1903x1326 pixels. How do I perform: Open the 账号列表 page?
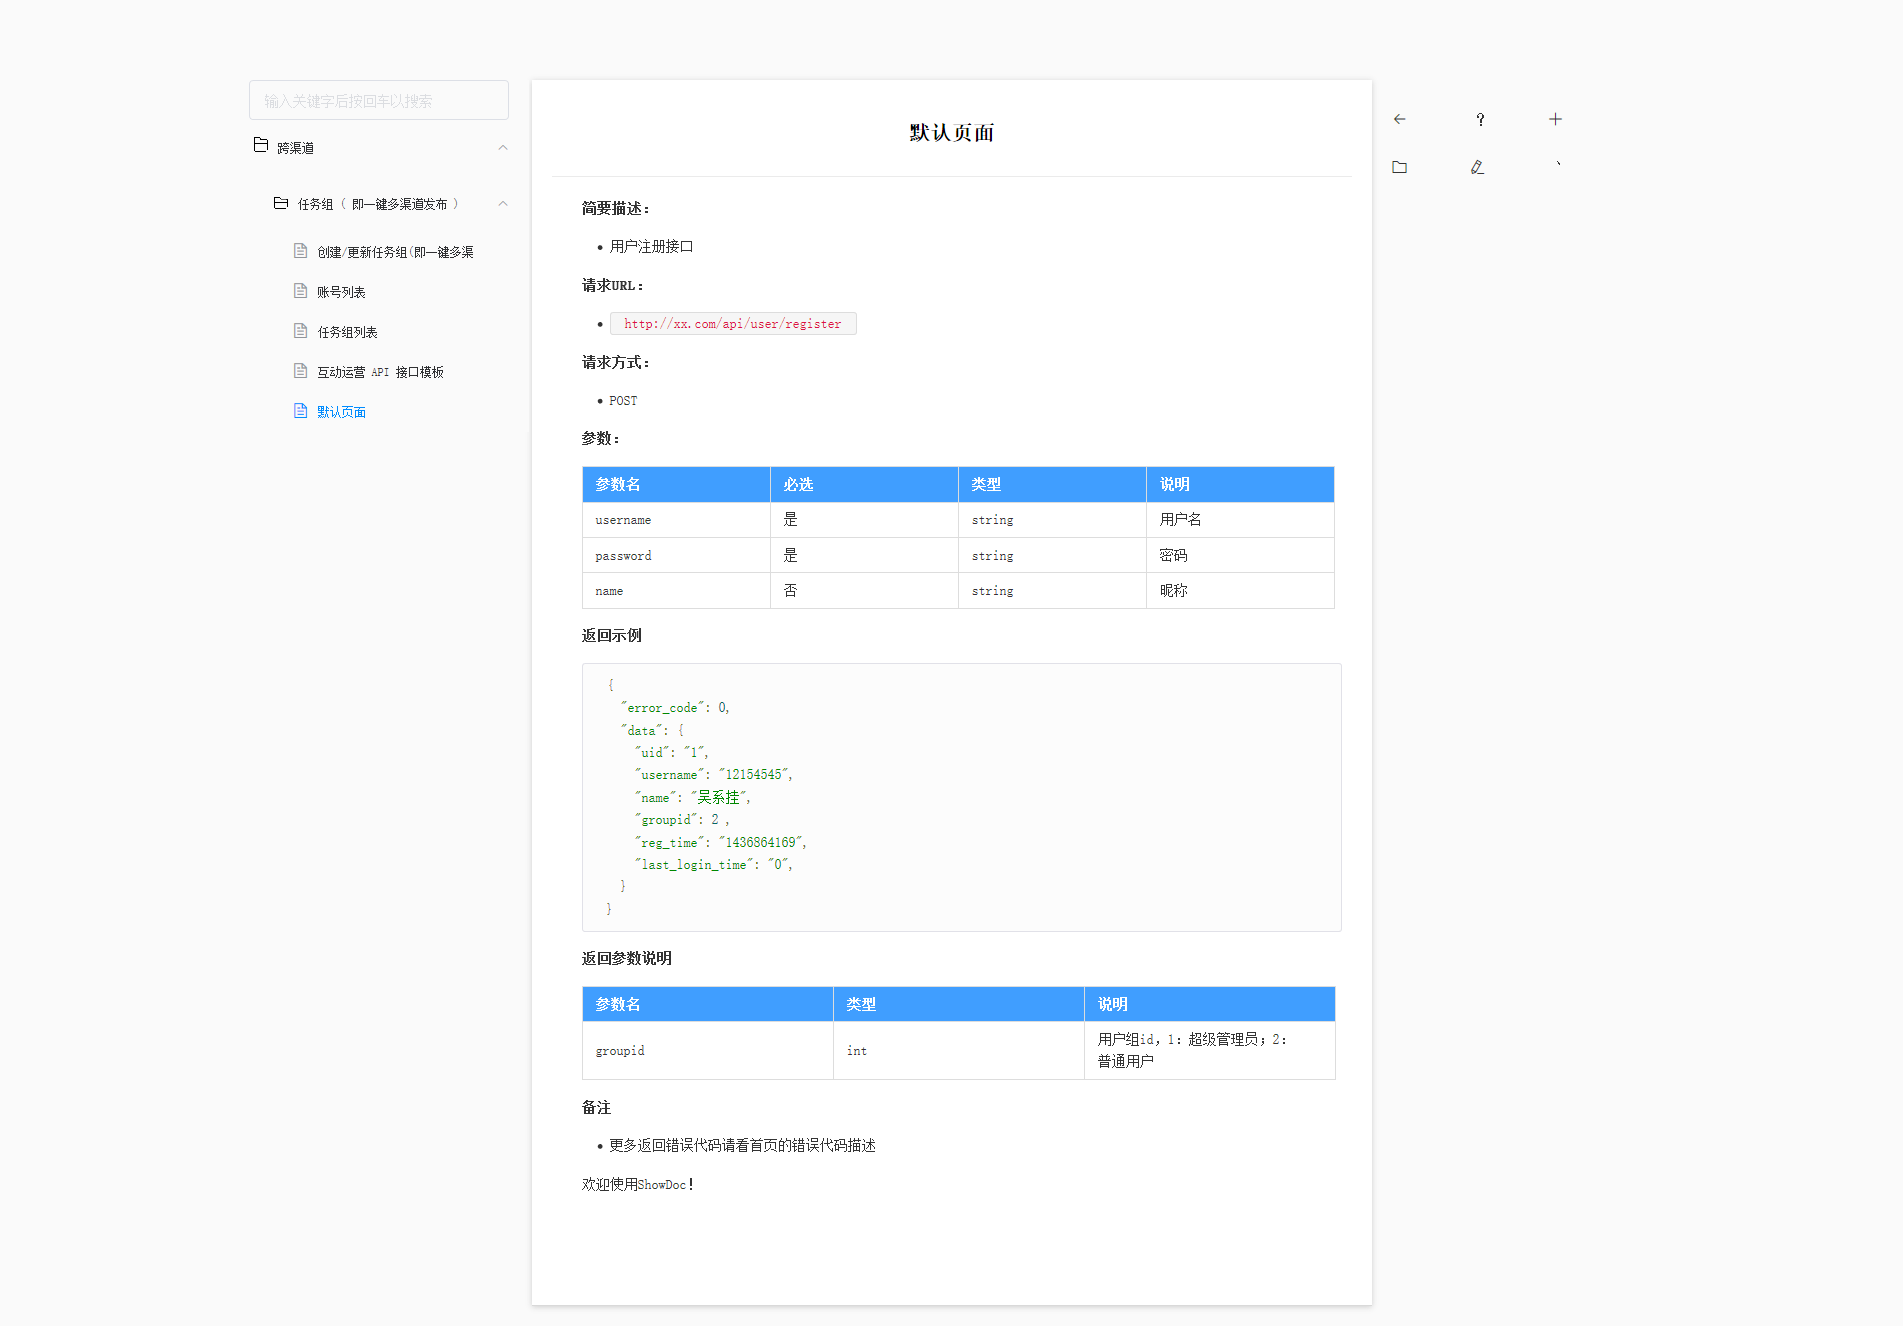[x=341, y=292]
